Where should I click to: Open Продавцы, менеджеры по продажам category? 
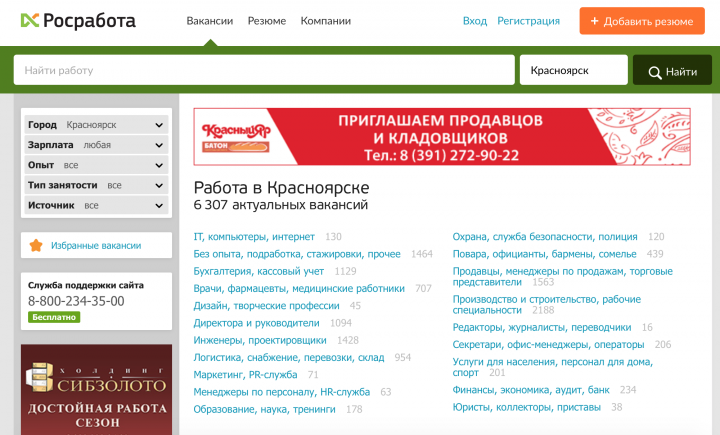562,277
